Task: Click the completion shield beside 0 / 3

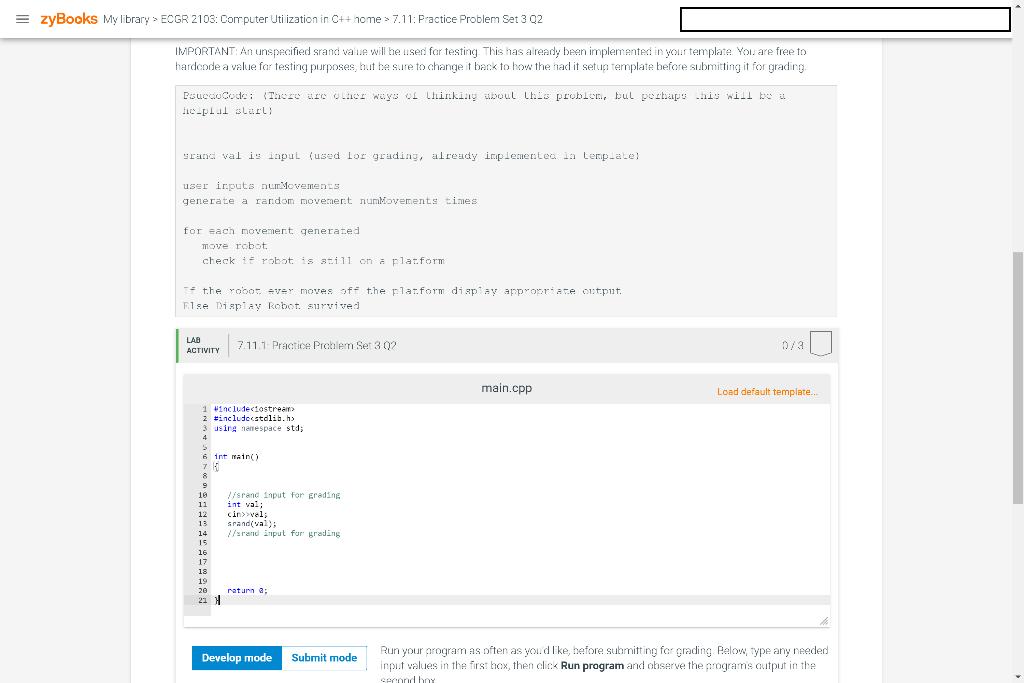Action: (x=820, y=343)
